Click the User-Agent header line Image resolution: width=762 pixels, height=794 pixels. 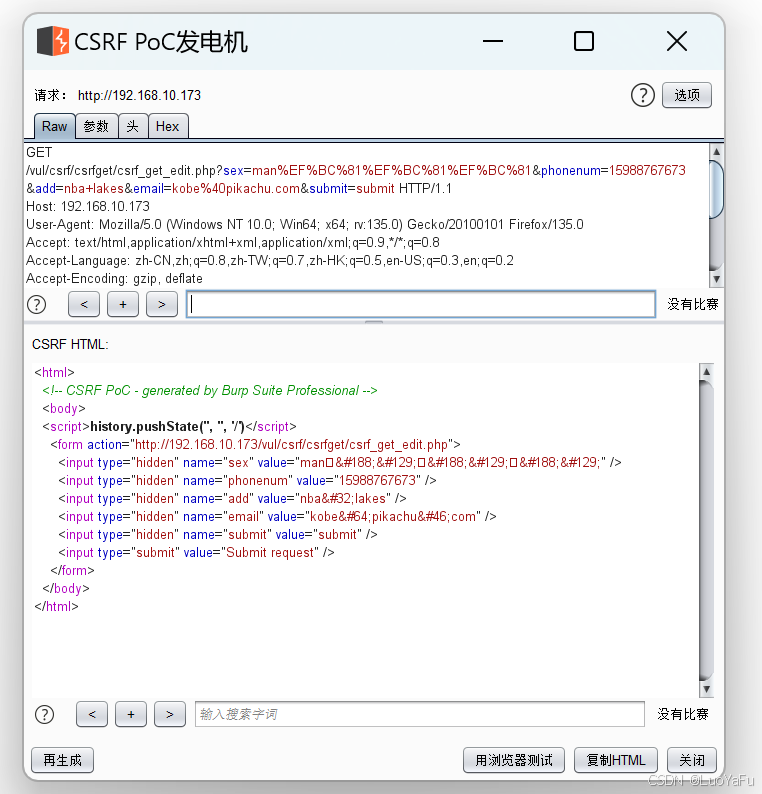305,224
